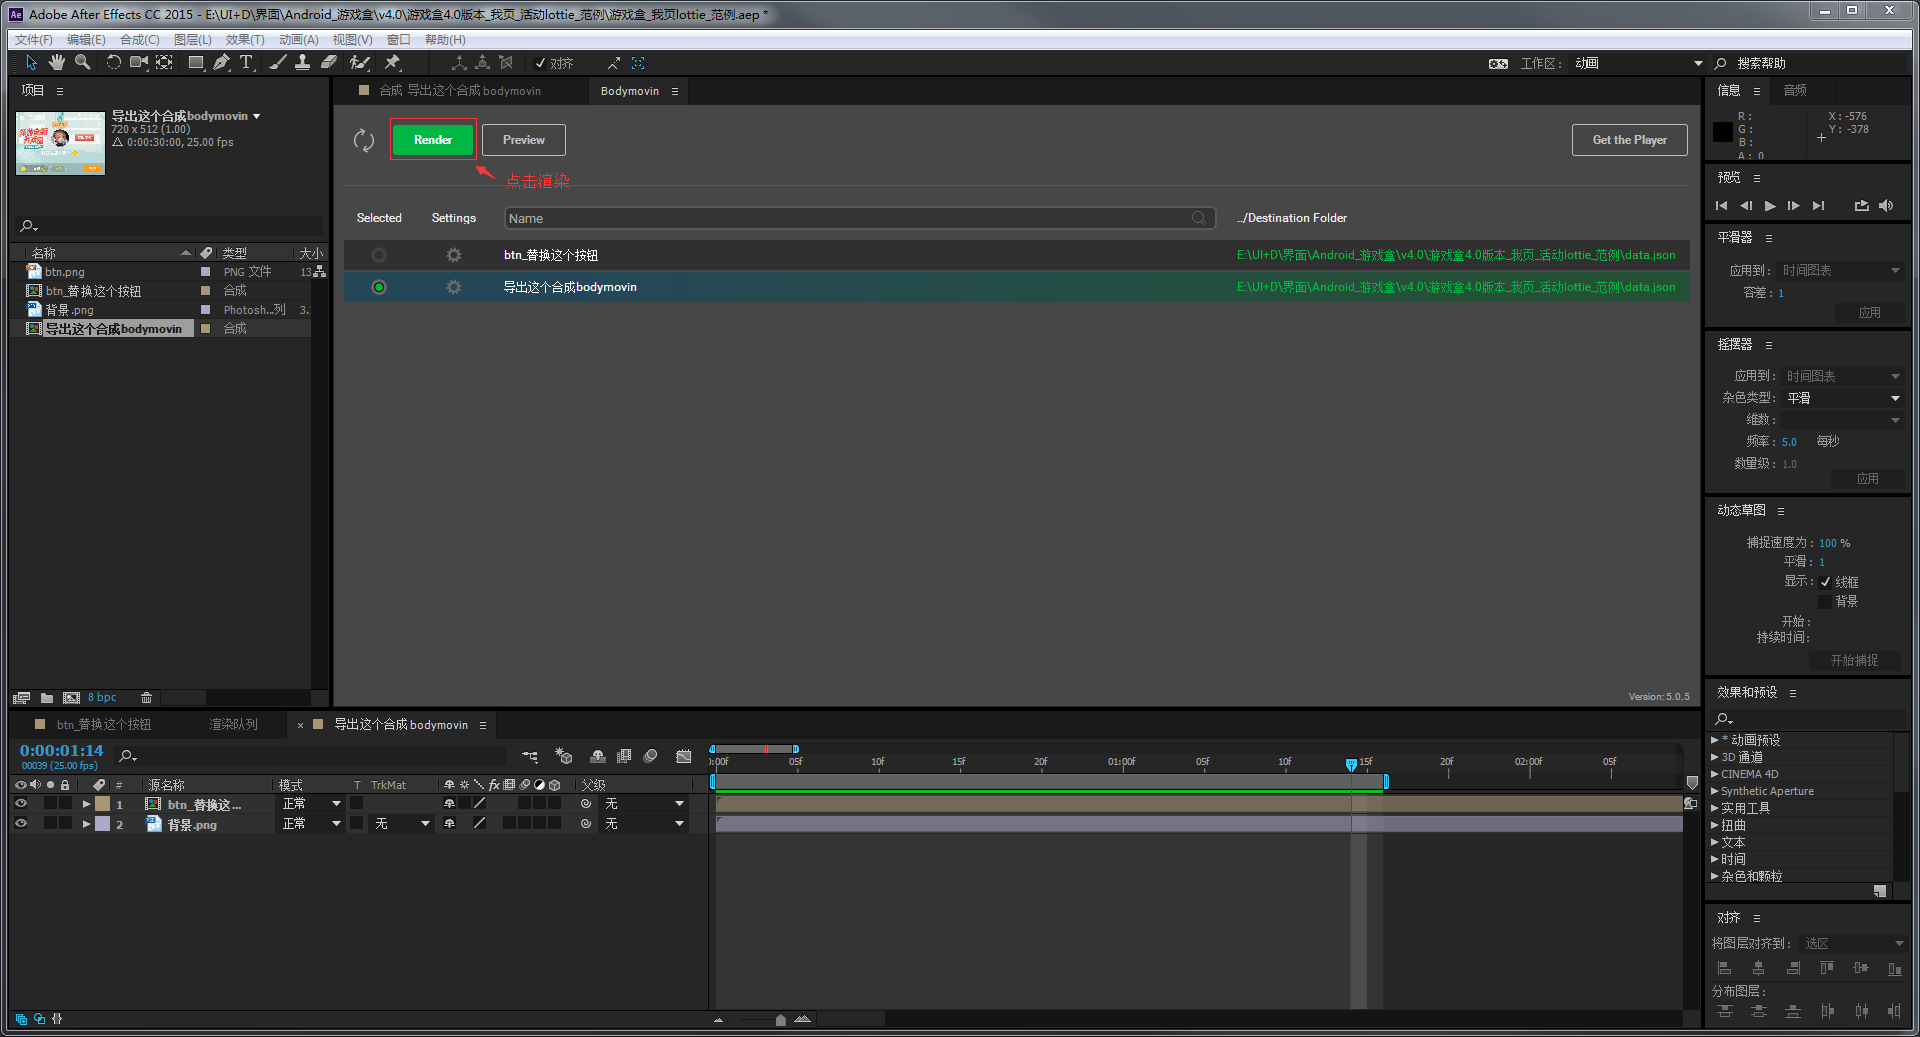Switch to the 渲染队列 tab
The height and width of the screenshot is (1037, 1920).
click(233, 725)
